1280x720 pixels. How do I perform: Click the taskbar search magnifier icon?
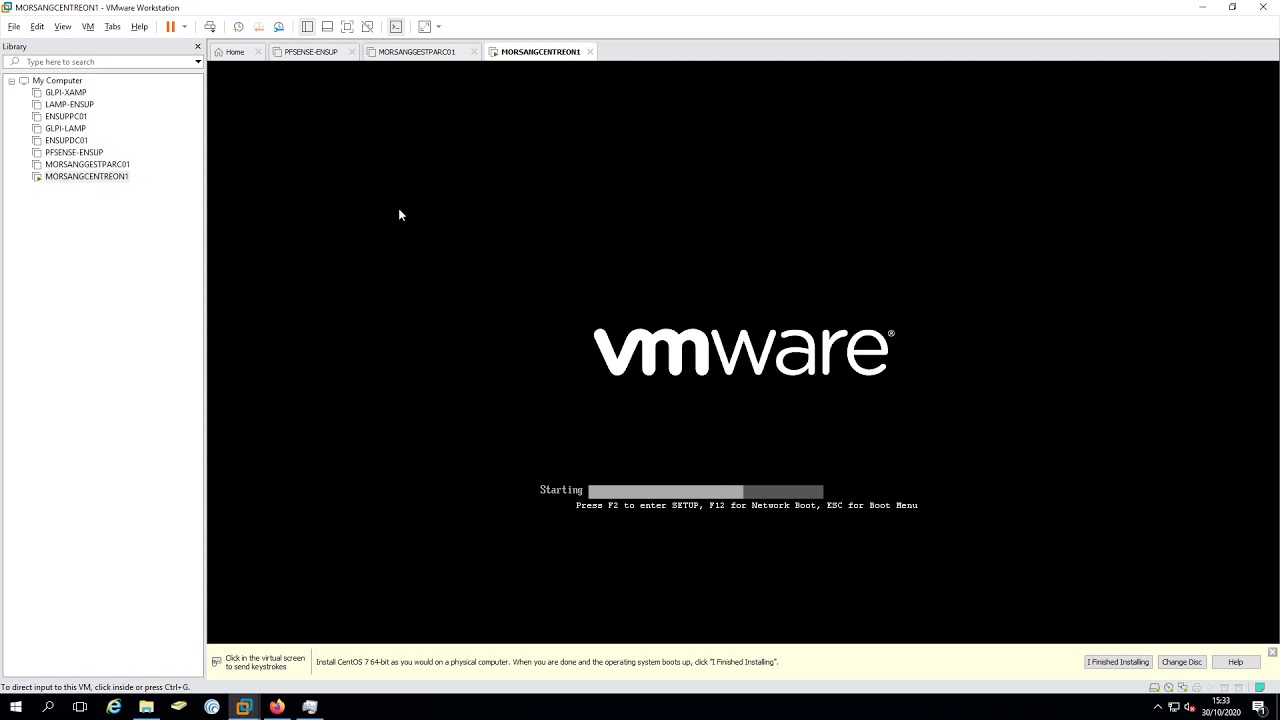pos(48,707)
